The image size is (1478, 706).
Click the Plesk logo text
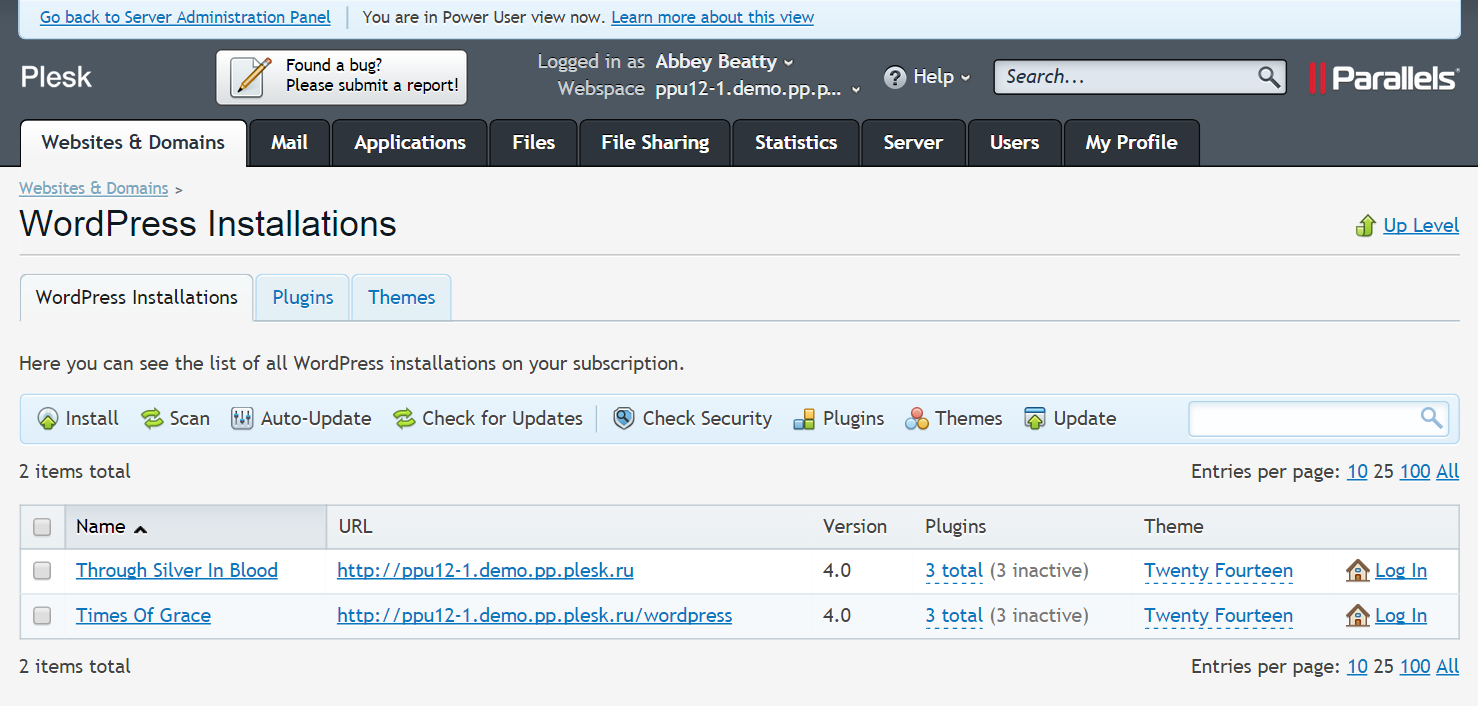click(56, 77)
